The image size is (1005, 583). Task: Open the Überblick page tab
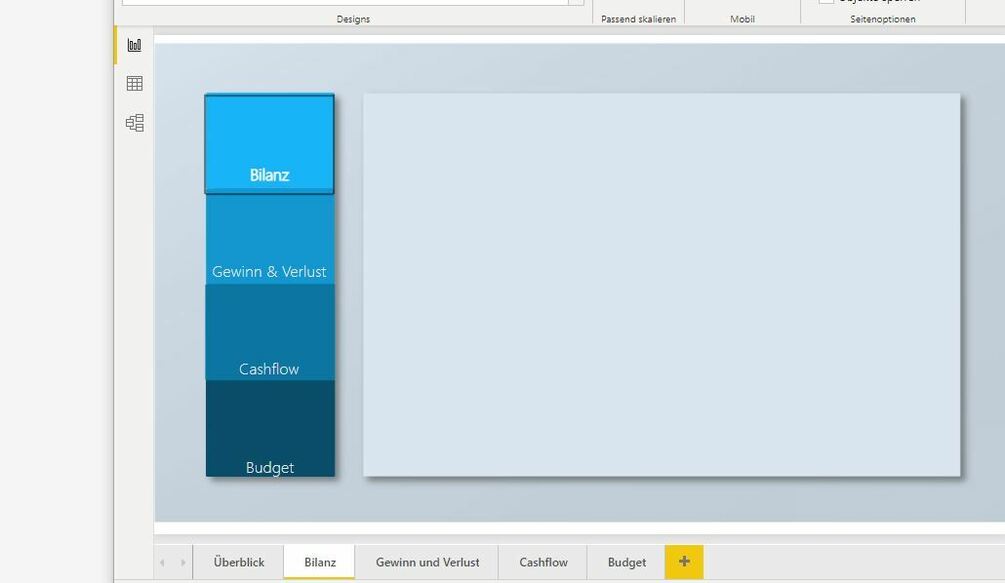238,562
